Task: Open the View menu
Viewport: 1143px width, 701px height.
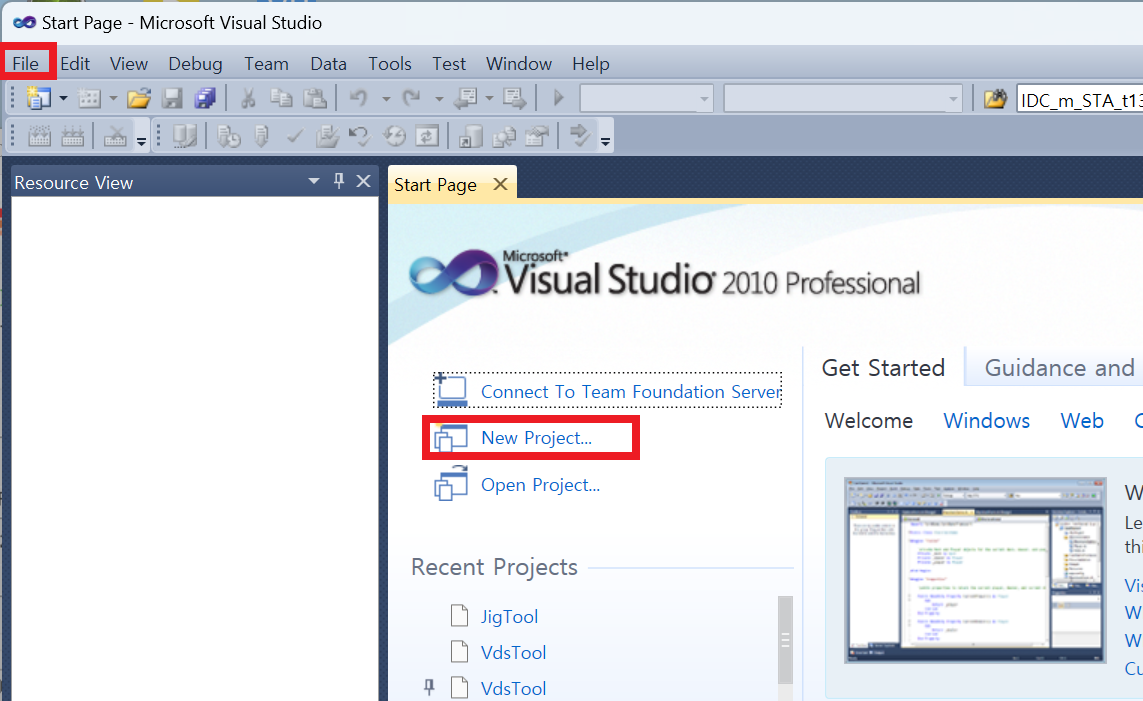Action: click(129, 64)
